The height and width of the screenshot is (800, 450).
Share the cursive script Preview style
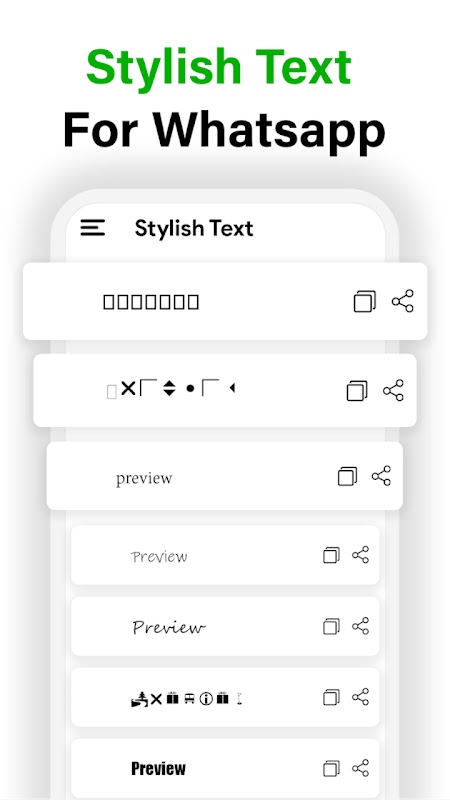point(360,626)
